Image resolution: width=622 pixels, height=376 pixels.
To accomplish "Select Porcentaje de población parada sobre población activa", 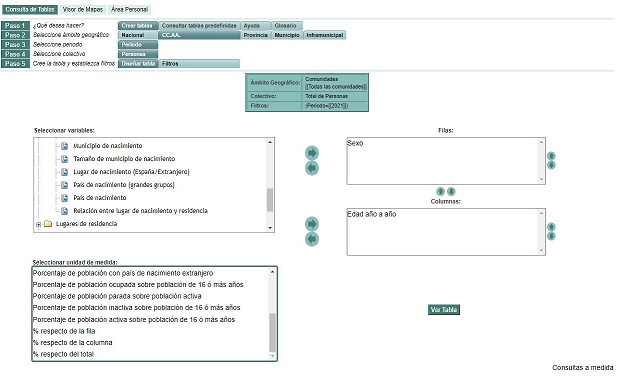I will pyautogui.click(x=117, y=296).
